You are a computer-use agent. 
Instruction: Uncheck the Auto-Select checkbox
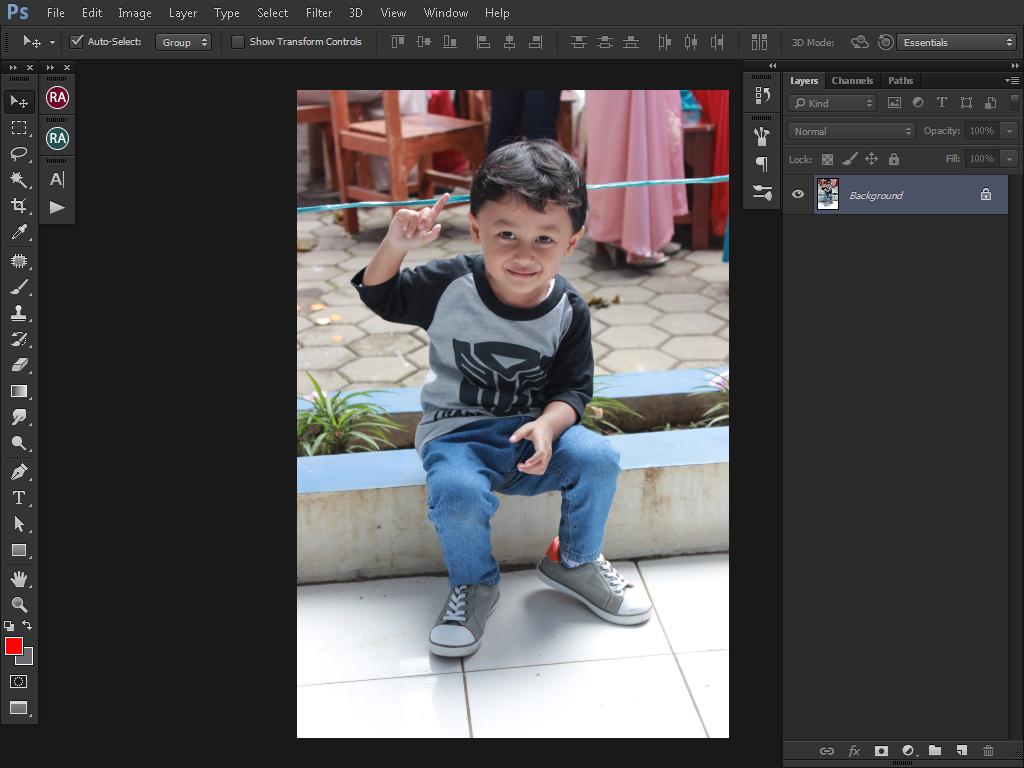77,42
